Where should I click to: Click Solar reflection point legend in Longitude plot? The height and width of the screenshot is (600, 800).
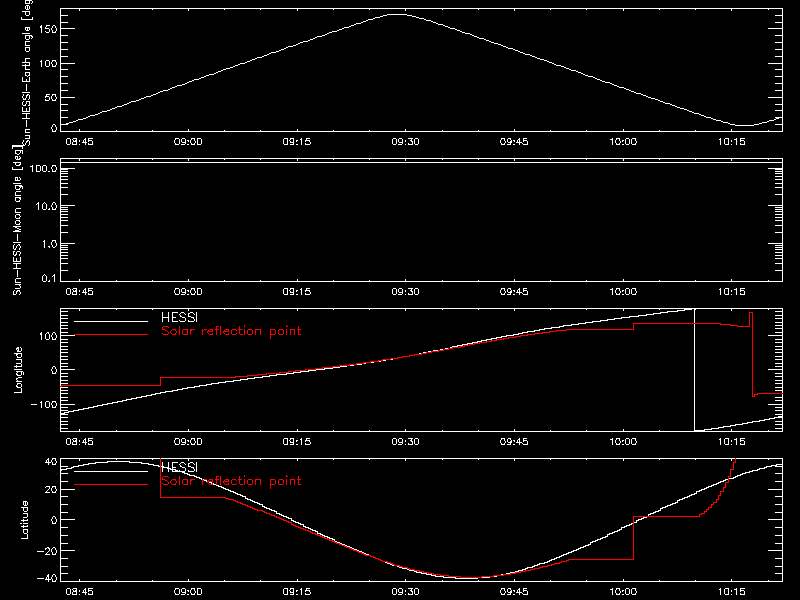coord(231,331)
